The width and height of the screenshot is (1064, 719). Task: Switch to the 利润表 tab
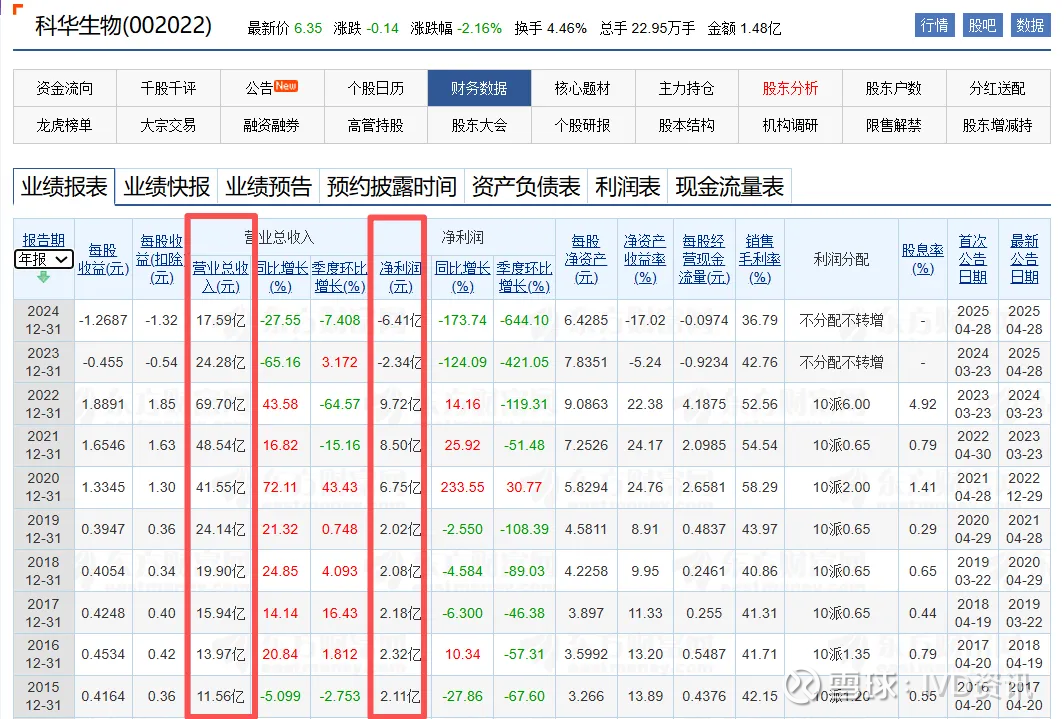628,187
